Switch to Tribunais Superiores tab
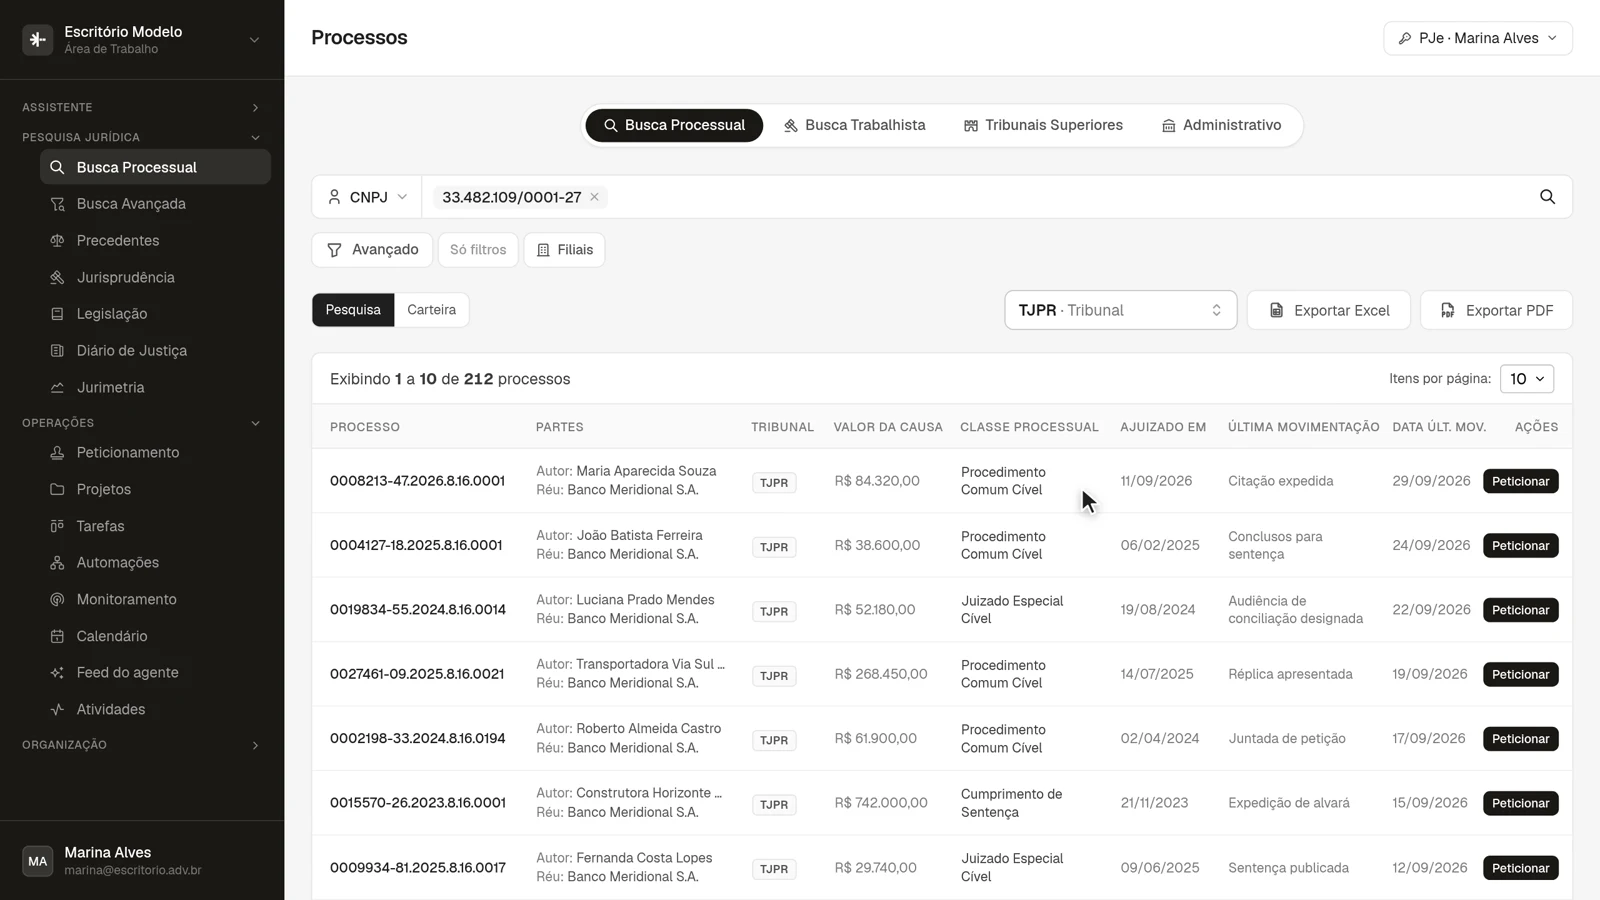Viewport: 1600px width, 900px height. tap(1043, 125)
